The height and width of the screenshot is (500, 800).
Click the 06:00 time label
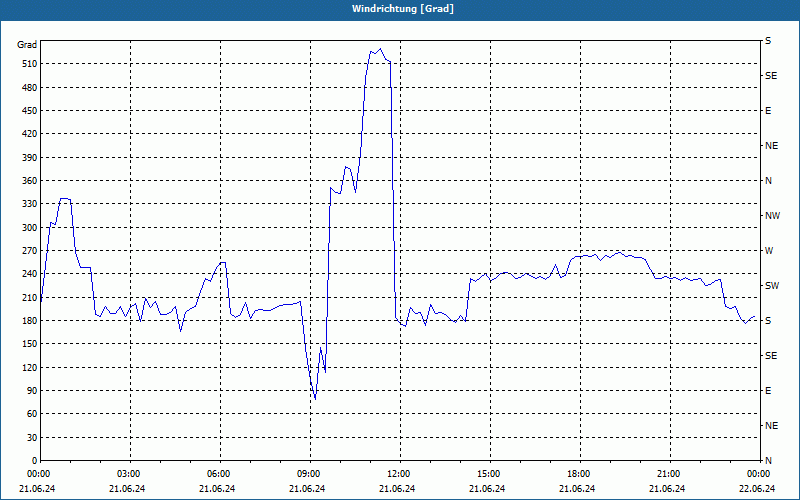tap(218, 474)
